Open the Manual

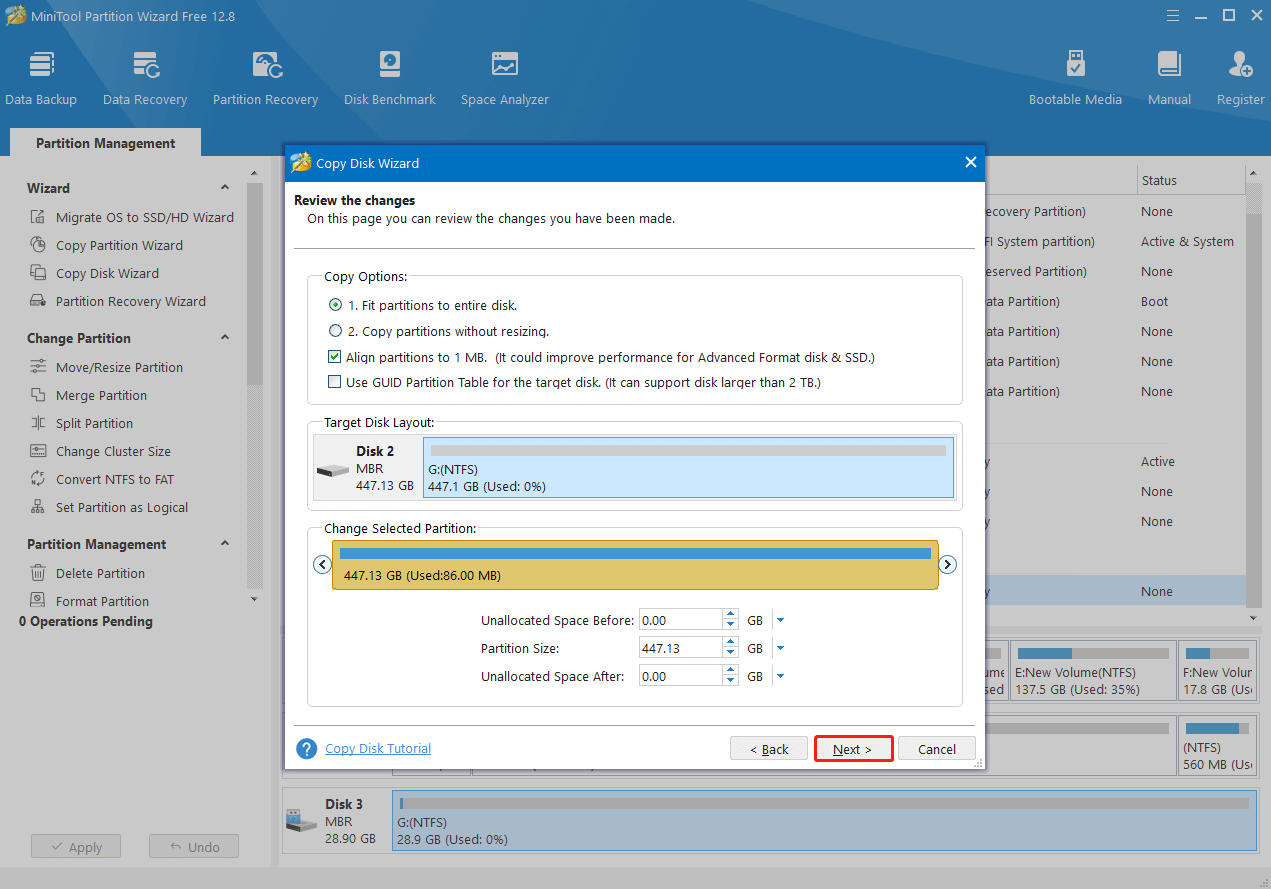pyautogui.click(x=1169, y=78)
